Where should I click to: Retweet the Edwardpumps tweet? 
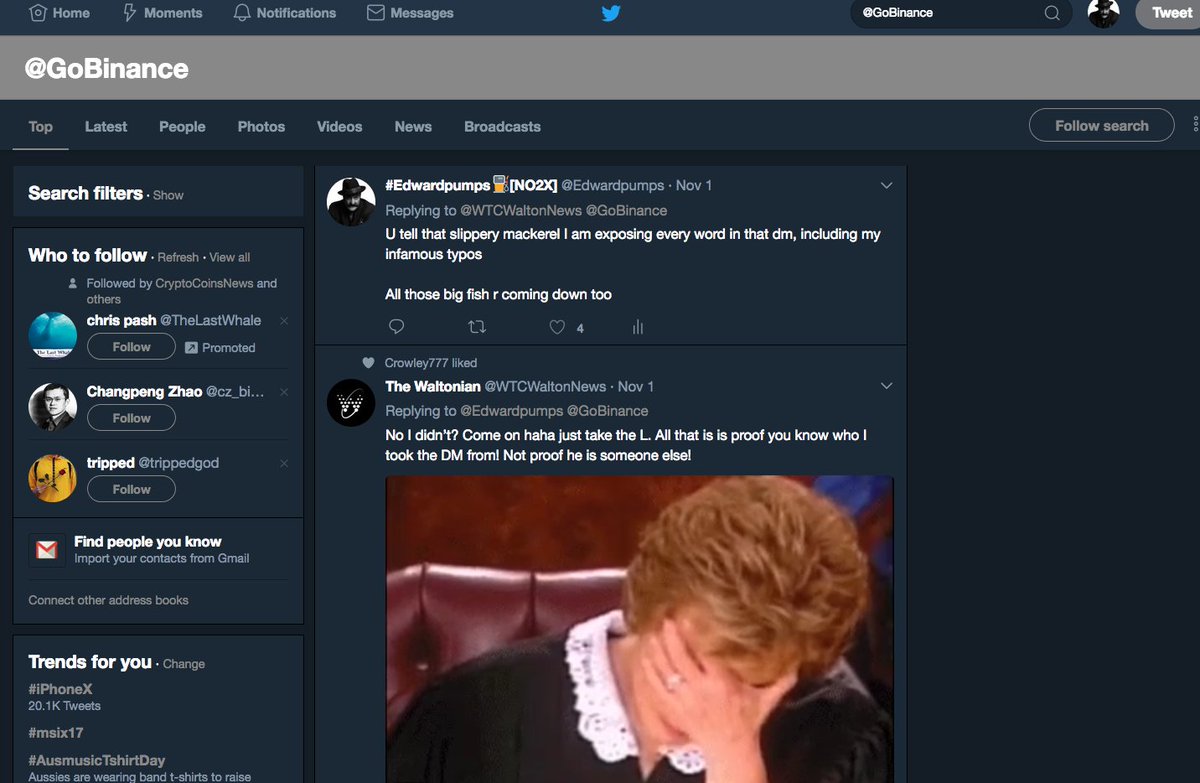pos(477,327)
